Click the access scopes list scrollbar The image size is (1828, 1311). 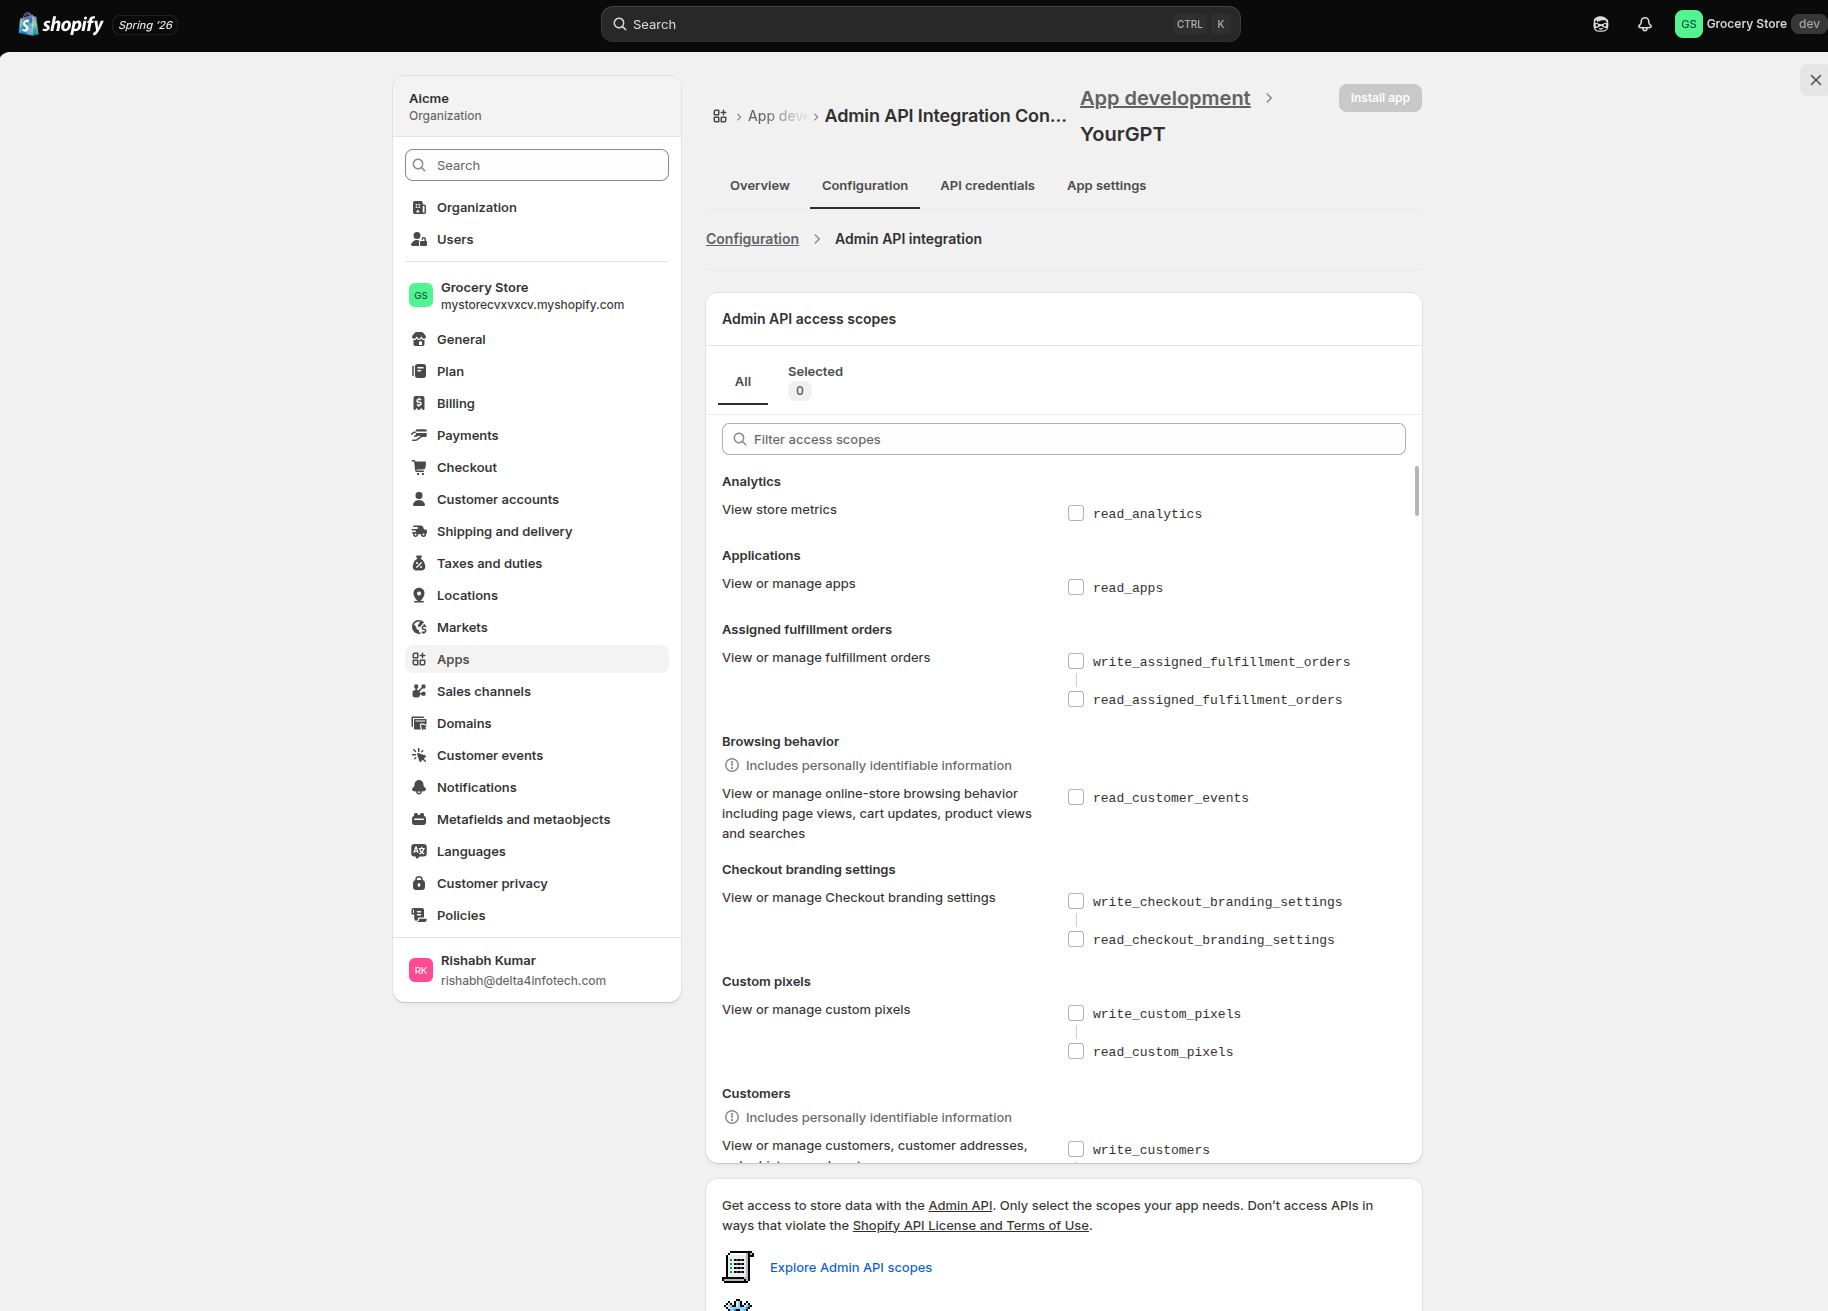[1416, 491]
